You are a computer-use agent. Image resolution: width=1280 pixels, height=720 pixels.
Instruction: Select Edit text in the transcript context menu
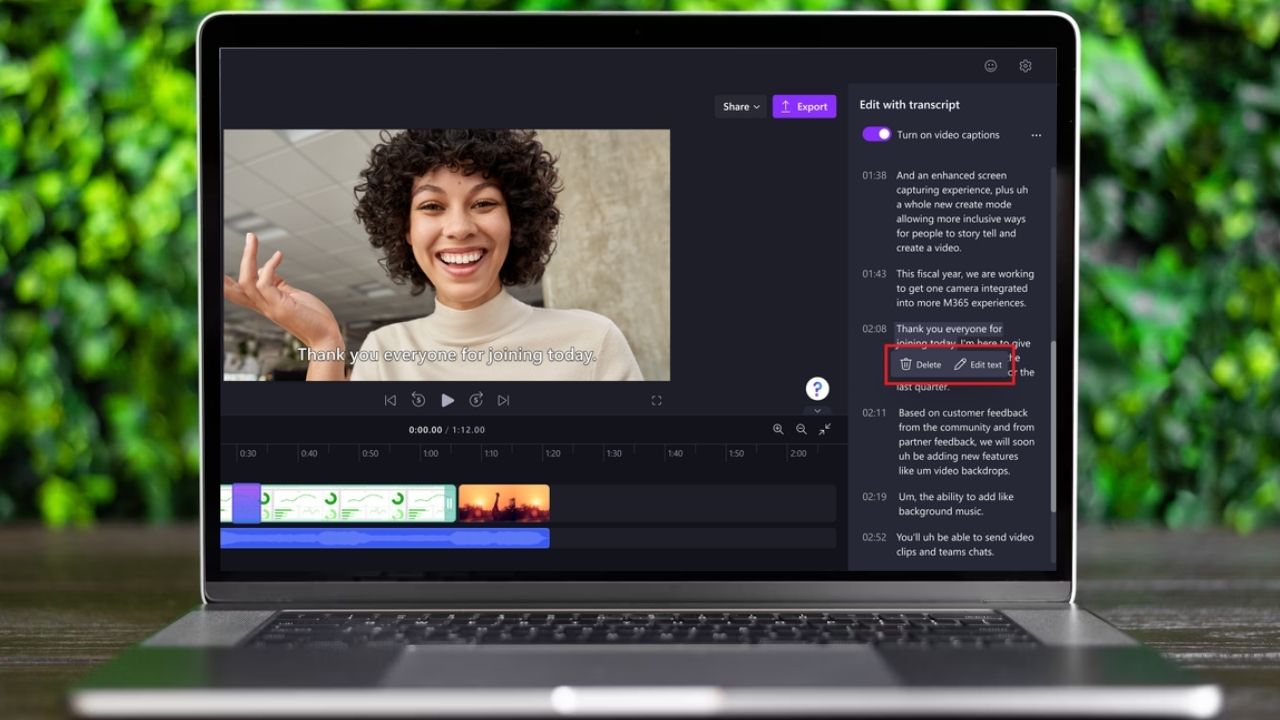pos(979,364)
